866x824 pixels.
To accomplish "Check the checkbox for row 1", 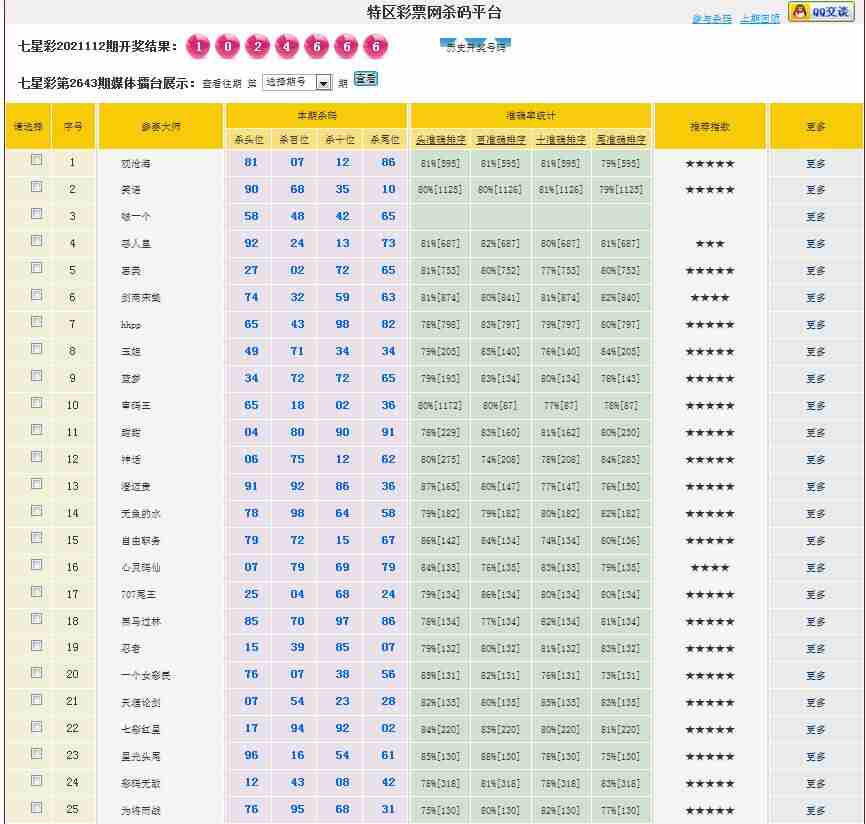I will [x=37, y=160].
